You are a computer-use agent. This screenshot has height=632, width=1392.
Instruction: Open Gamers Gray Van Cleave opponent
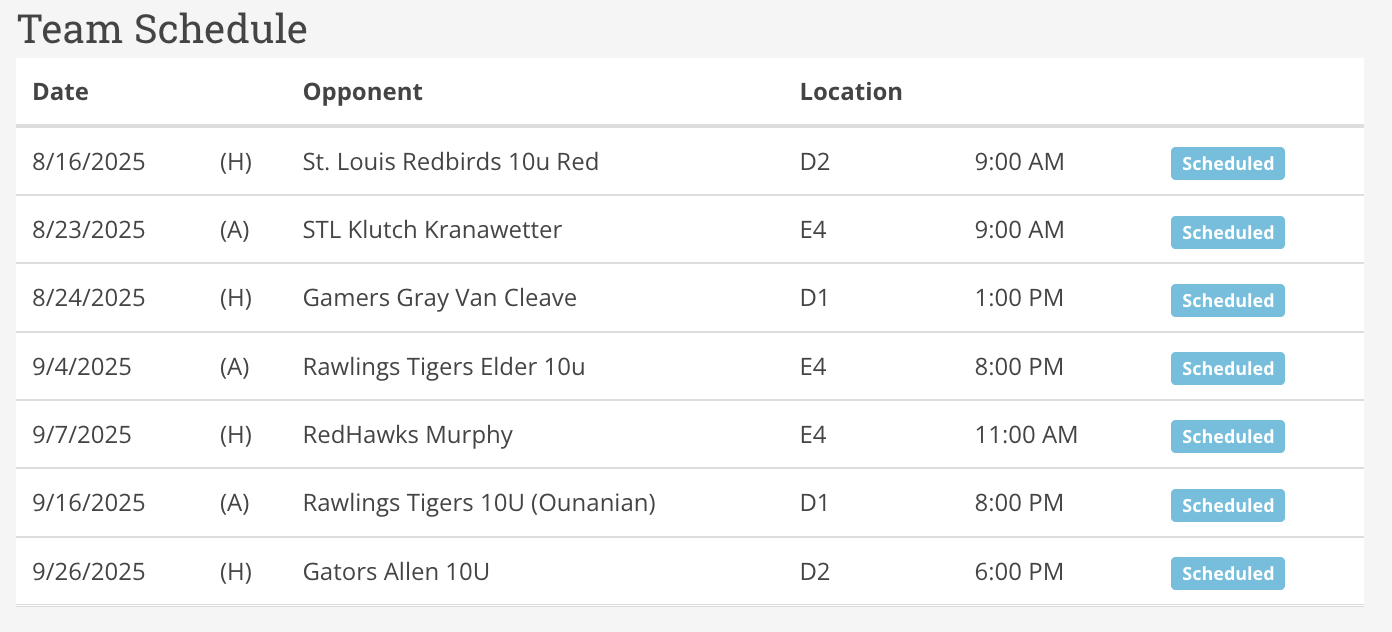click(x=440, y=298)
